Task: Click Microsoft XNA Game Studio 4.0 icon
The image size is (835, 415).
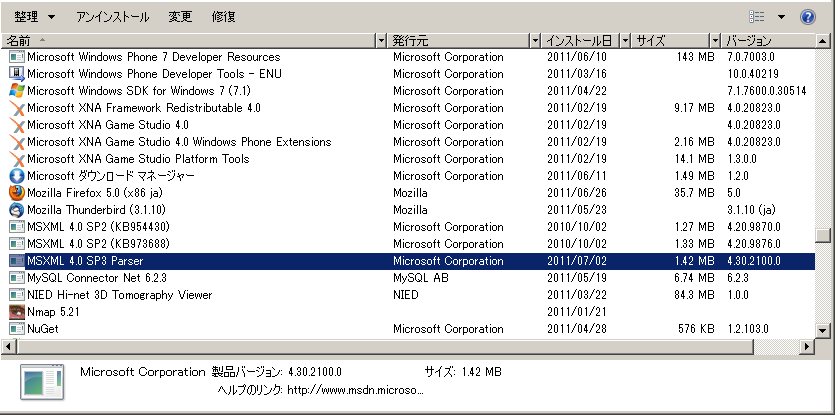Action: coord(16,125)
